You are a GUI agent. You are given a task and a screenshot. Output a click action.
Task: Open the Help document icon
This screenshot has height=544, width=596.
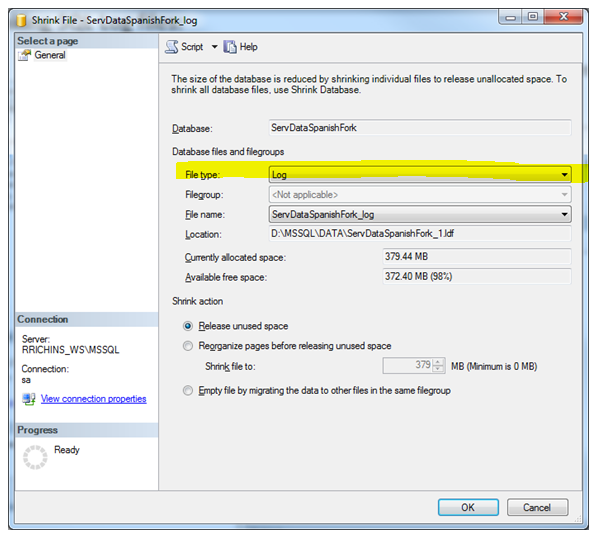pyautogui.click(x=230, y=47)
